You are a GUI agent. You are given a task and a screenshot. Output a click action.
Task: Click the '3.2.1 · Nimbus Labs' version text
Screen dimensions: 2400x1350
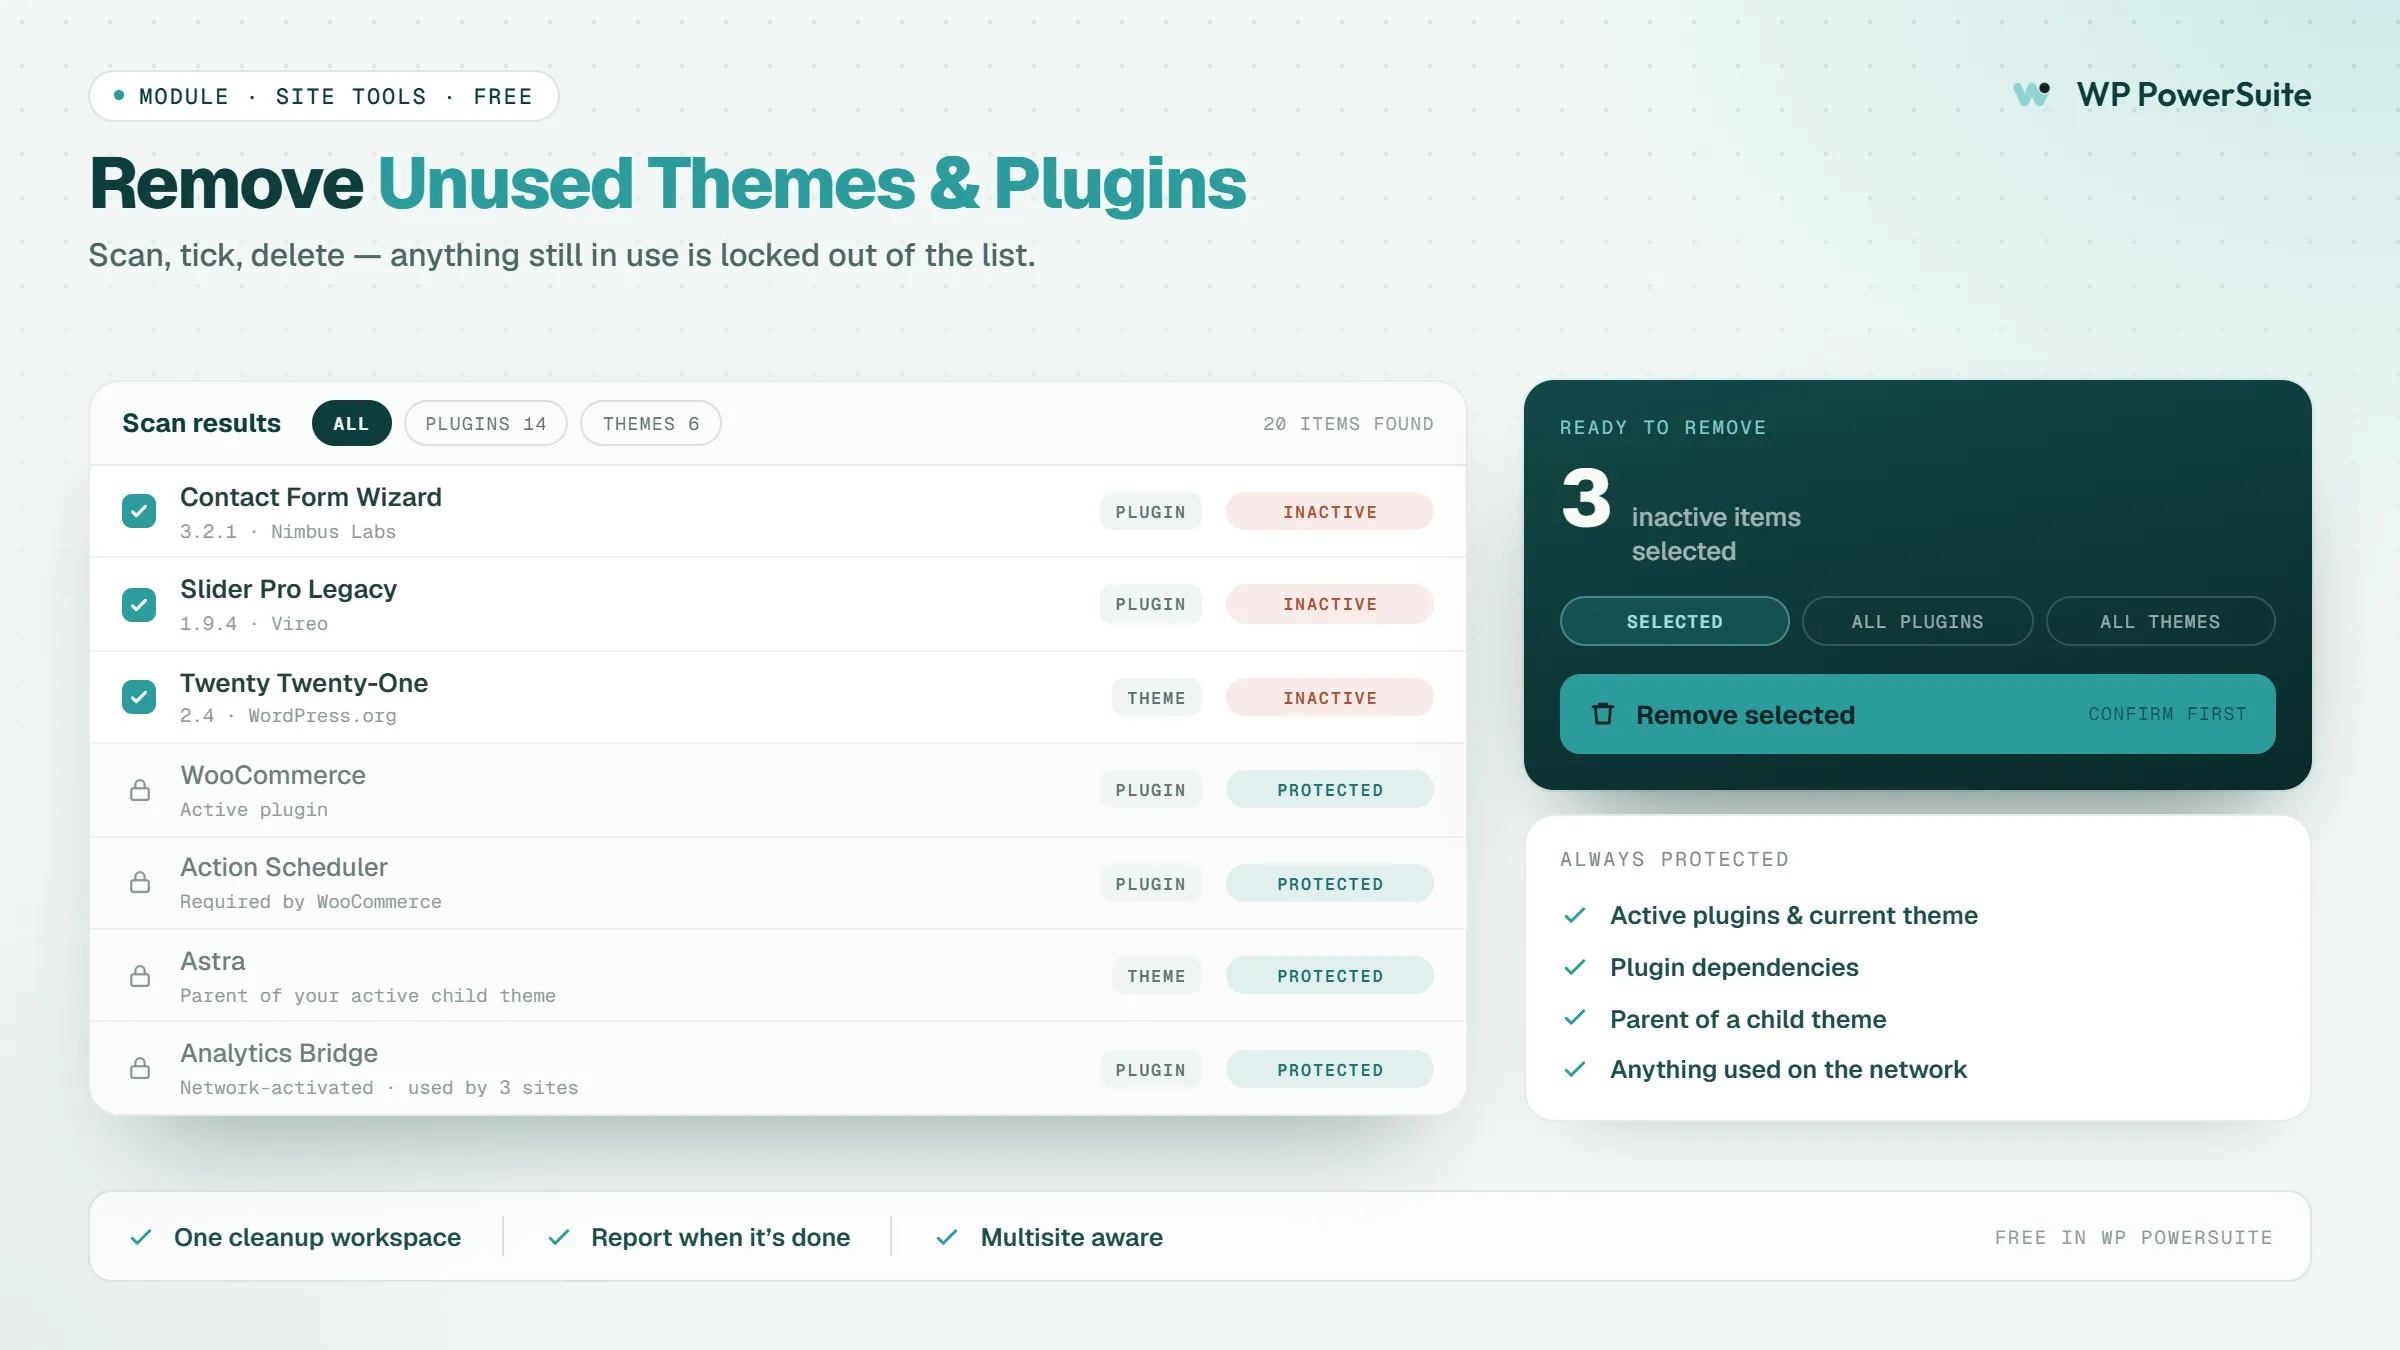tap(288, 532)
